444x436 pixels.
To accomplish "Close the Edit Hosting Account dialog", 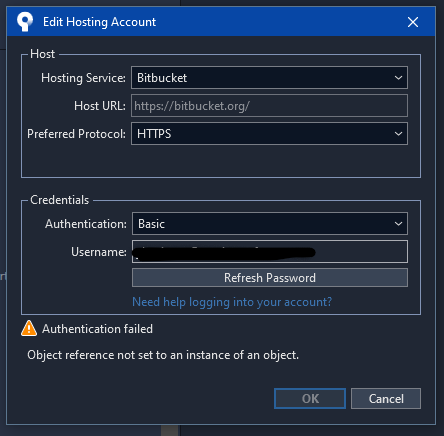I will 413,22.
